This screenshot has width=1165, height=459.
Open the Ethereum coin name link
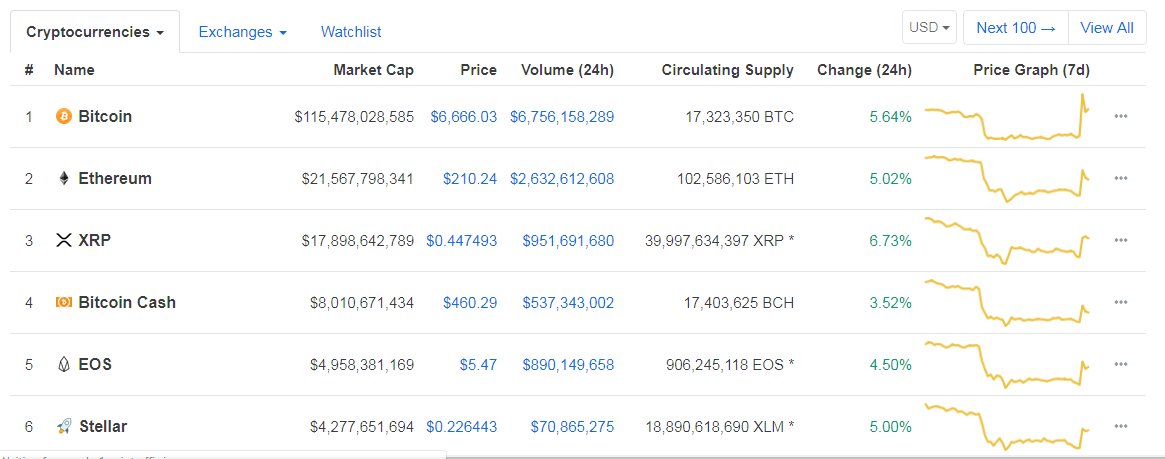pyautogui.click(x=115, y=179)
